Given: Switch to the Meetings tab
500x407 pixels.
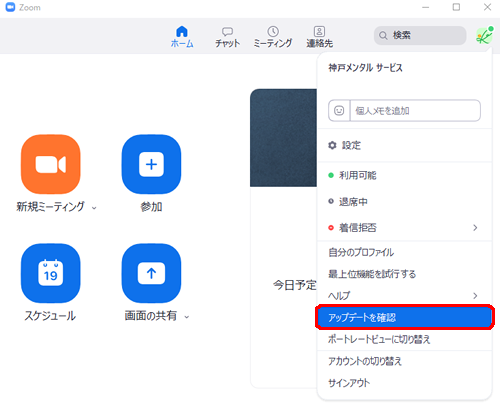Looking at the screenshot, I should coord(273,37).
